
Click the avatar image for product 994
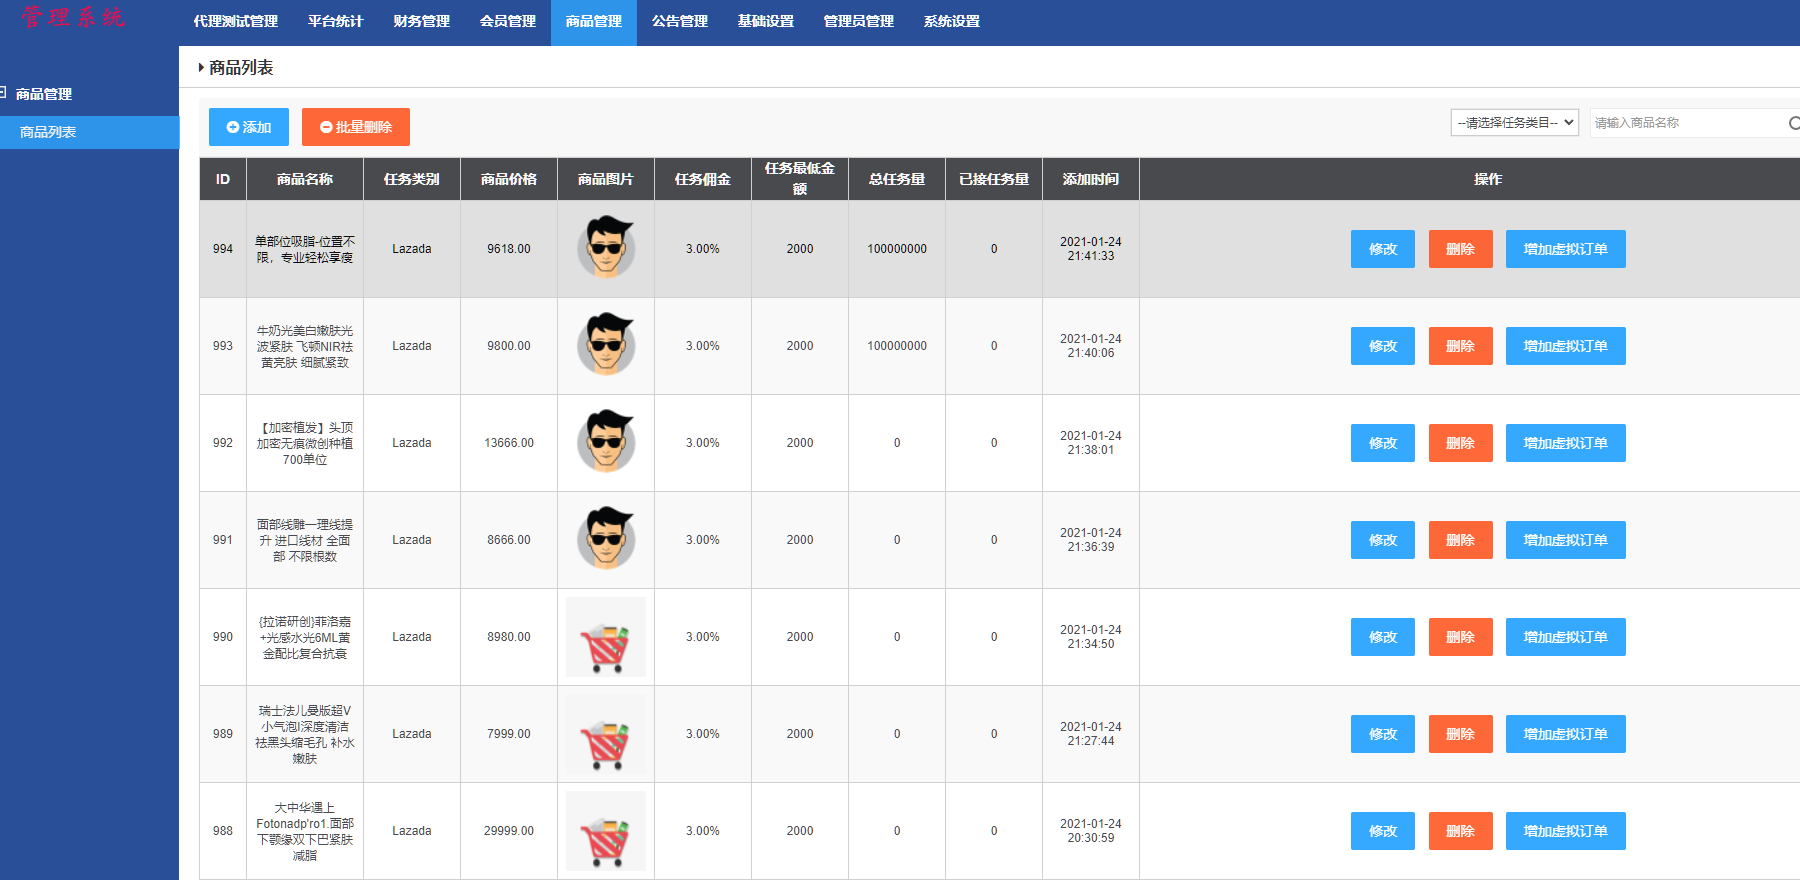coord(606,248)
